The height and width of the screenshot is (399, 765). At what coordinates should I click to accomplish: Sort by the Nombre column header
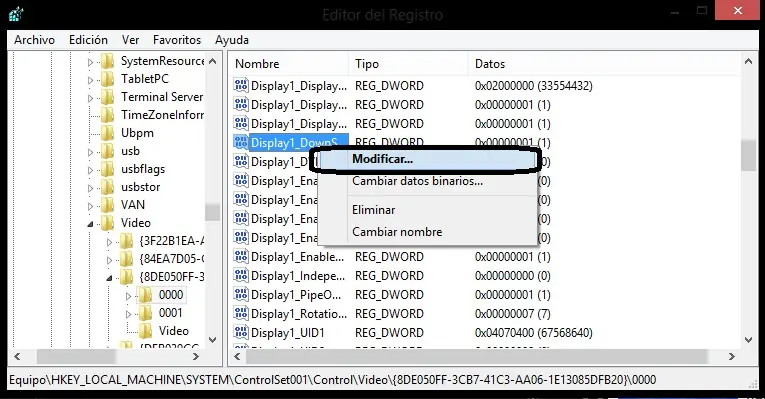click(x=289, y=64)
